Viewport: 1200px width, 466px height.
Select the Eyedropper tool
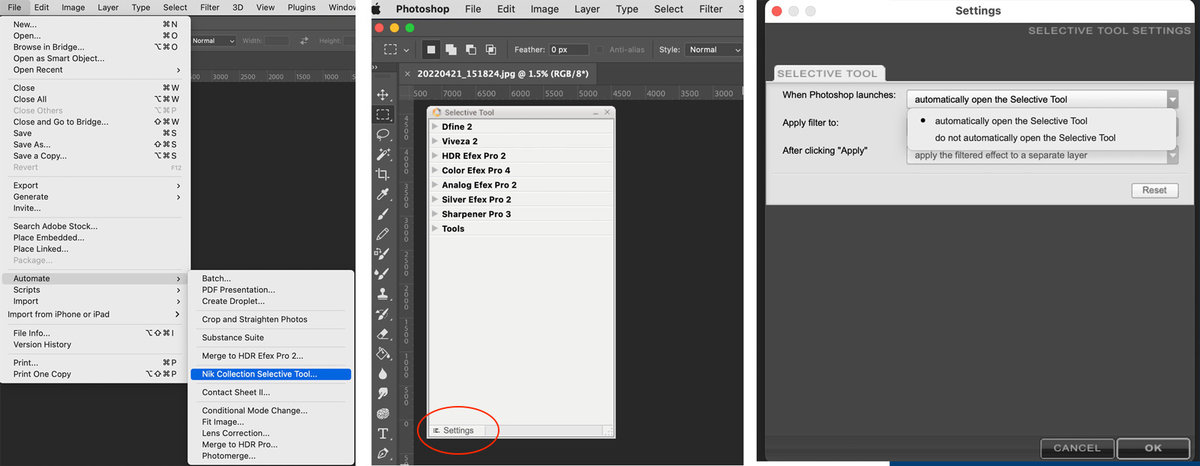(x=383, y=195)
